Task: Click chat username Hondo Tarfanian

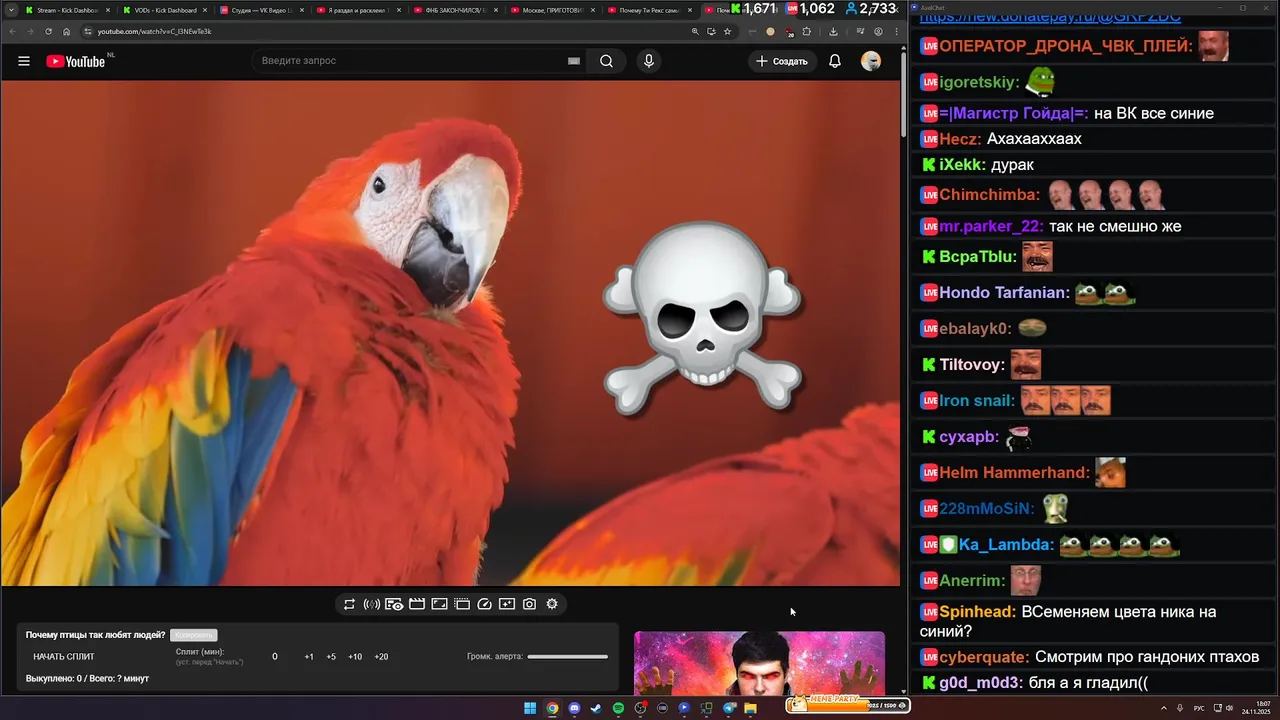Action: tap(1004, 293)
